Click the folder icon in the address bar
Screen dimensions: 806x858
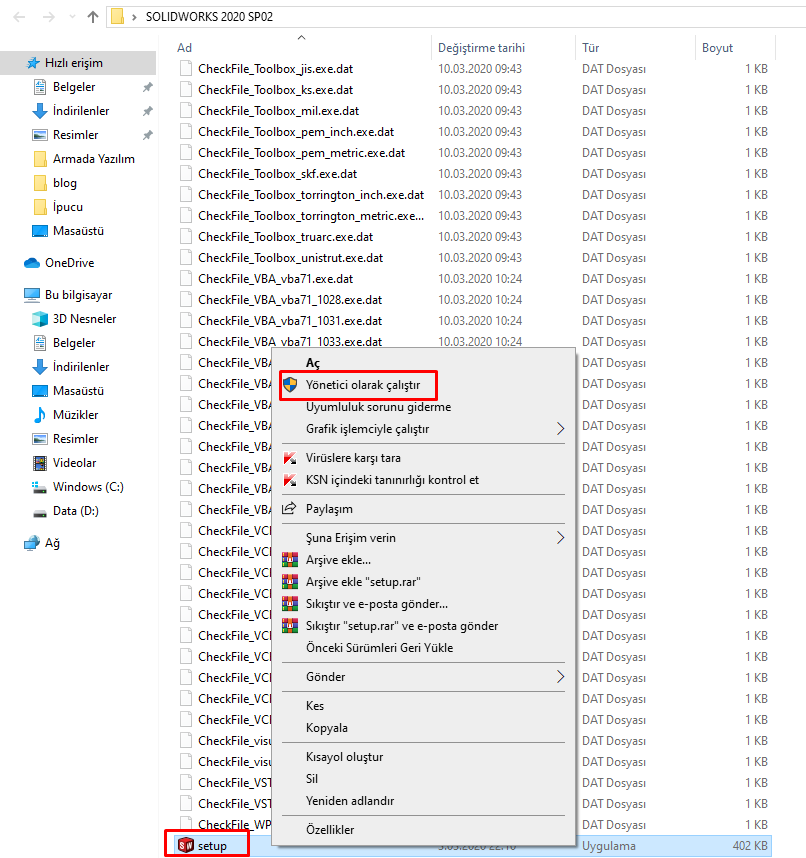117,16
